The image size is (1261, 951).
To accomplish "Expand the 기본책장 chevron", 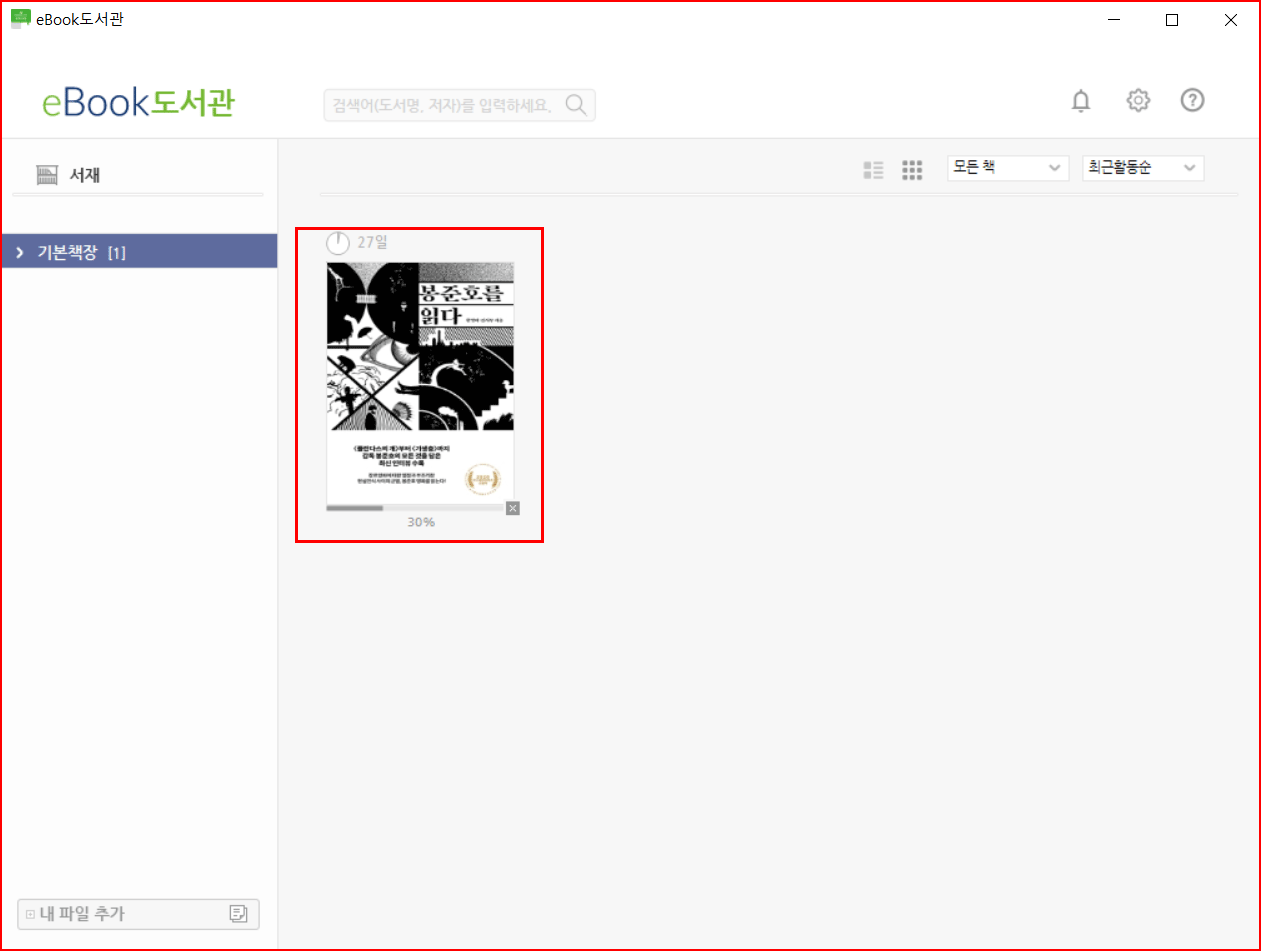I will coord(19,253).
